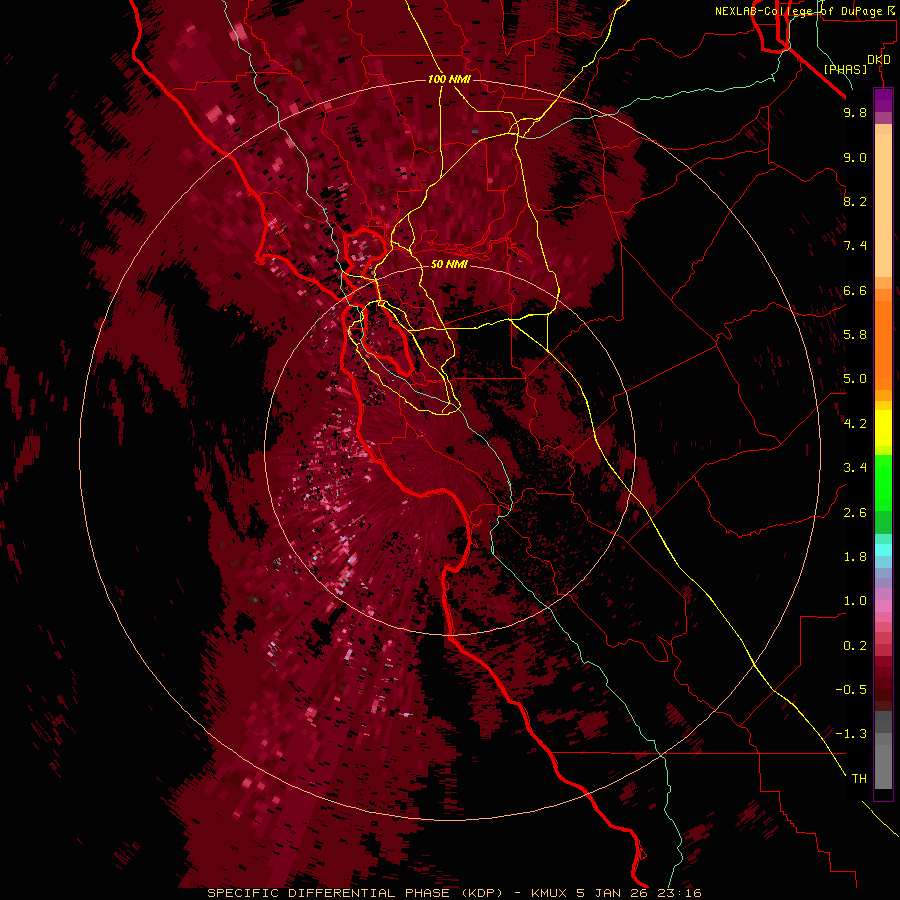Click the arrow glyph after DuPage
Image resolution: width=900 pixels, height=900 pixels.
coord(891,10)
